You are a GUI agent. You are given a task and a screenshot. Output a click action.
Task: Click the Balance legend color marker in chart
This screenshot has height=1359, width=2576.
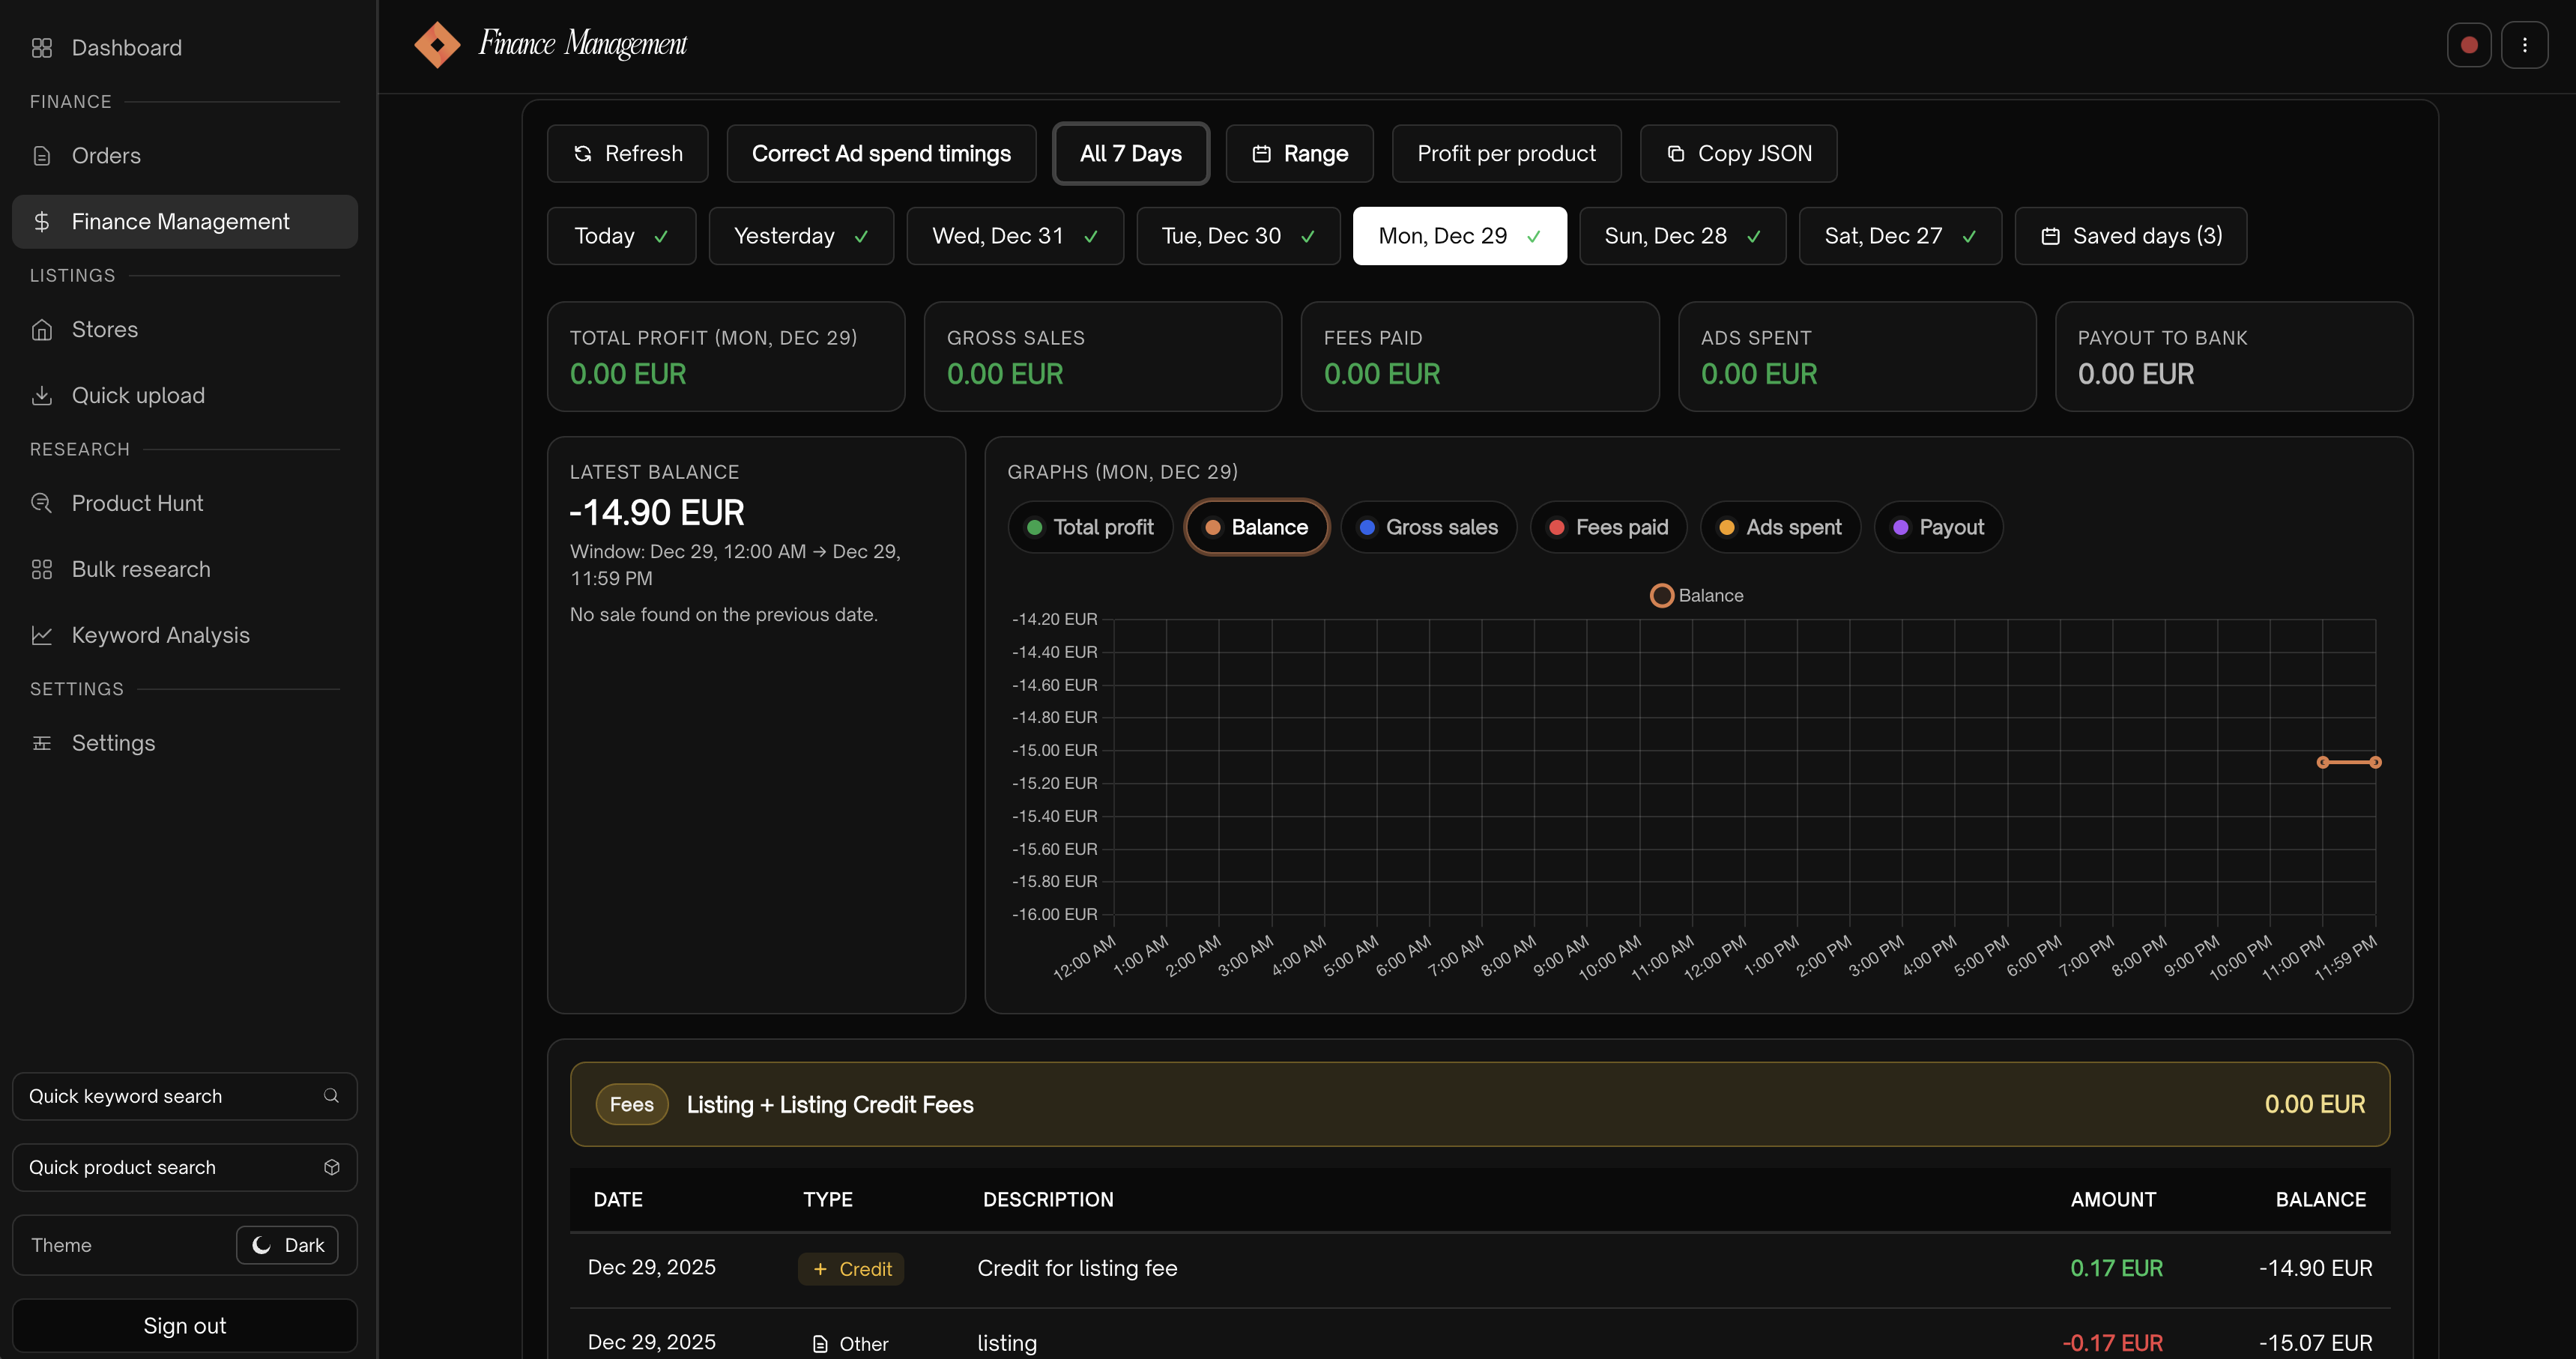[1661, 595]
